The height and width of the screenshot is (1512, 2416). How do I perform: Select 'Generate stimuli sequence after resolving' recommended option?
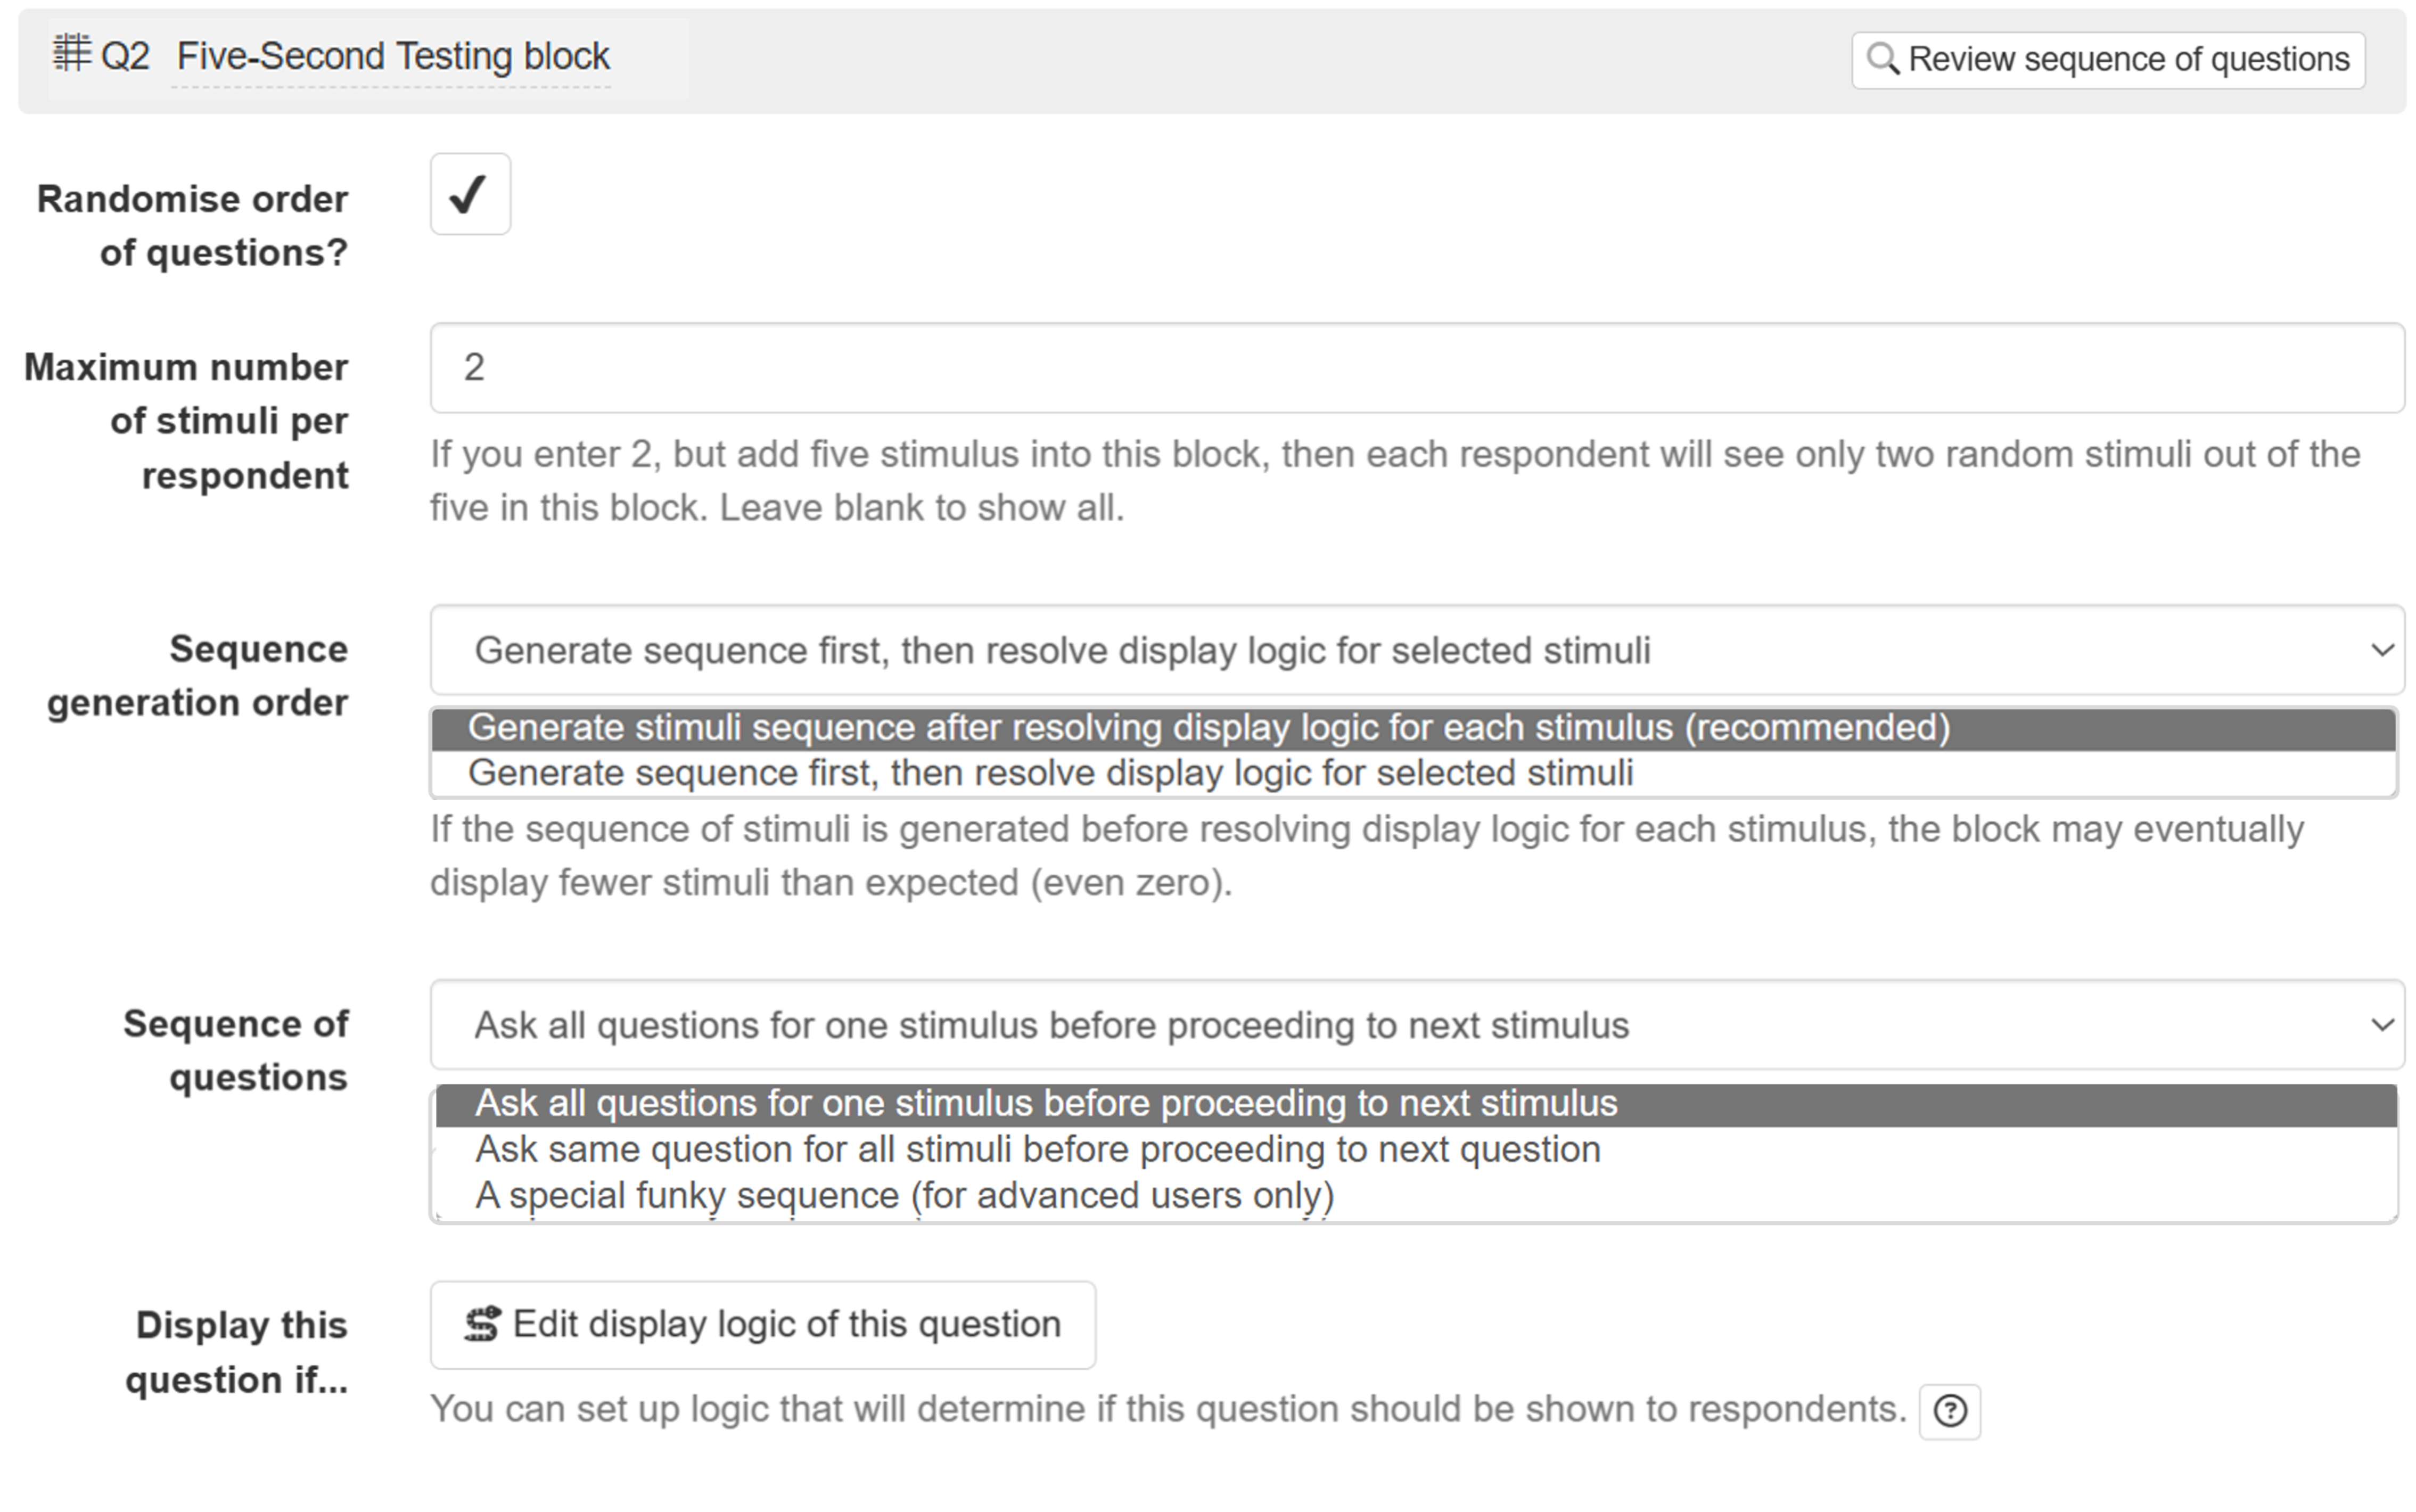(1208, 728)
